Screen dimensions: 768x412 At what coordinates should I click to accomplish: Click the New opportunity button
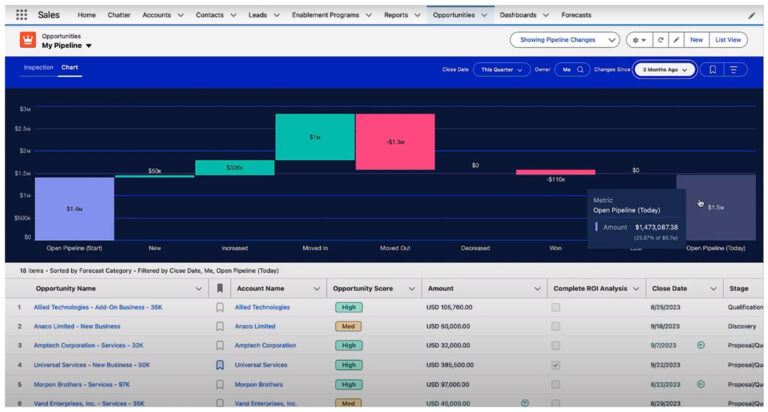pos(696,40)
